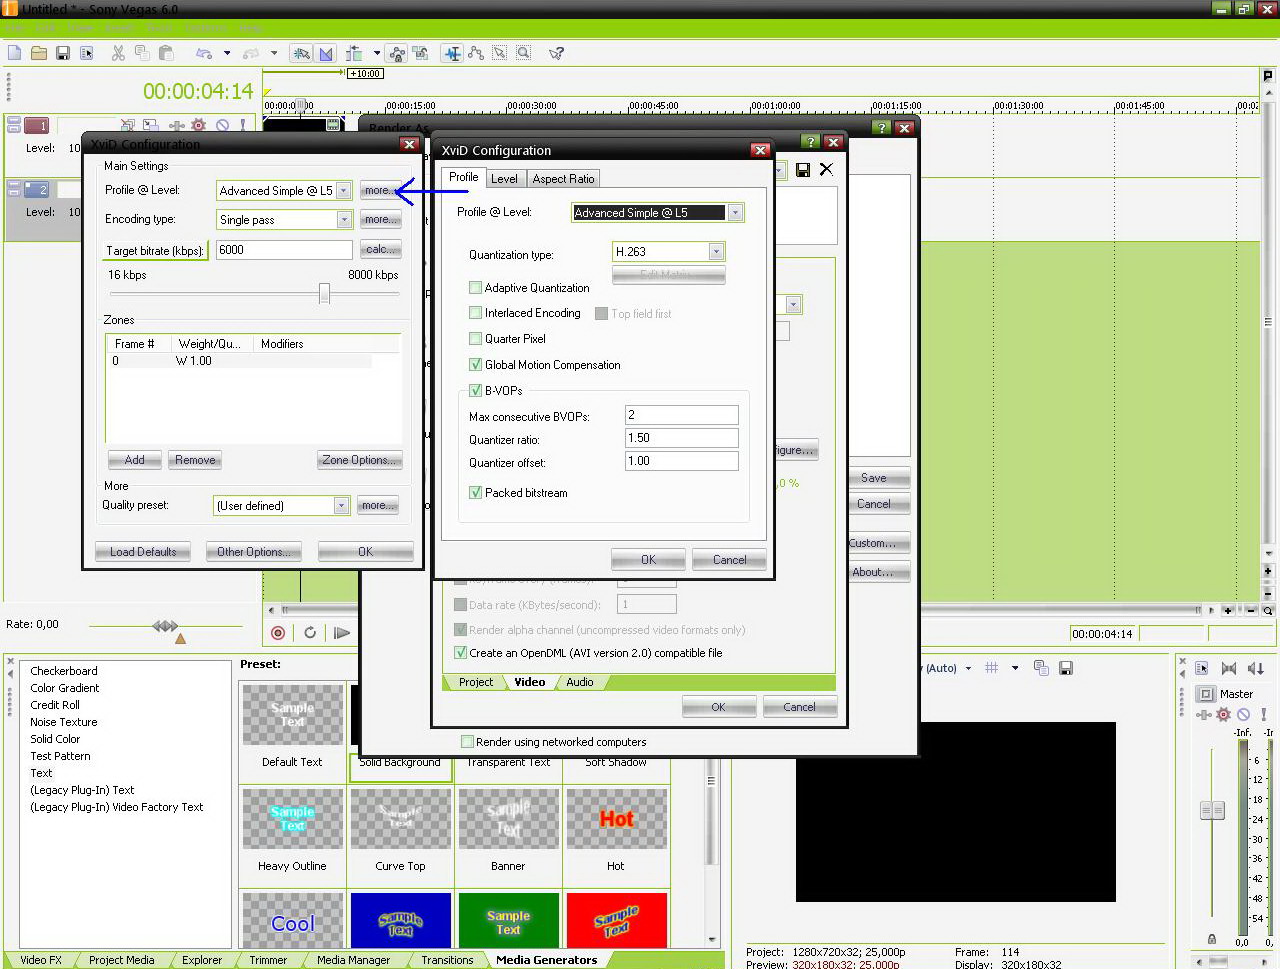This screenshot has width=1280, height=969.
Task: Uncheck Packed bitstream checkbox
Action: pos(476,493)
